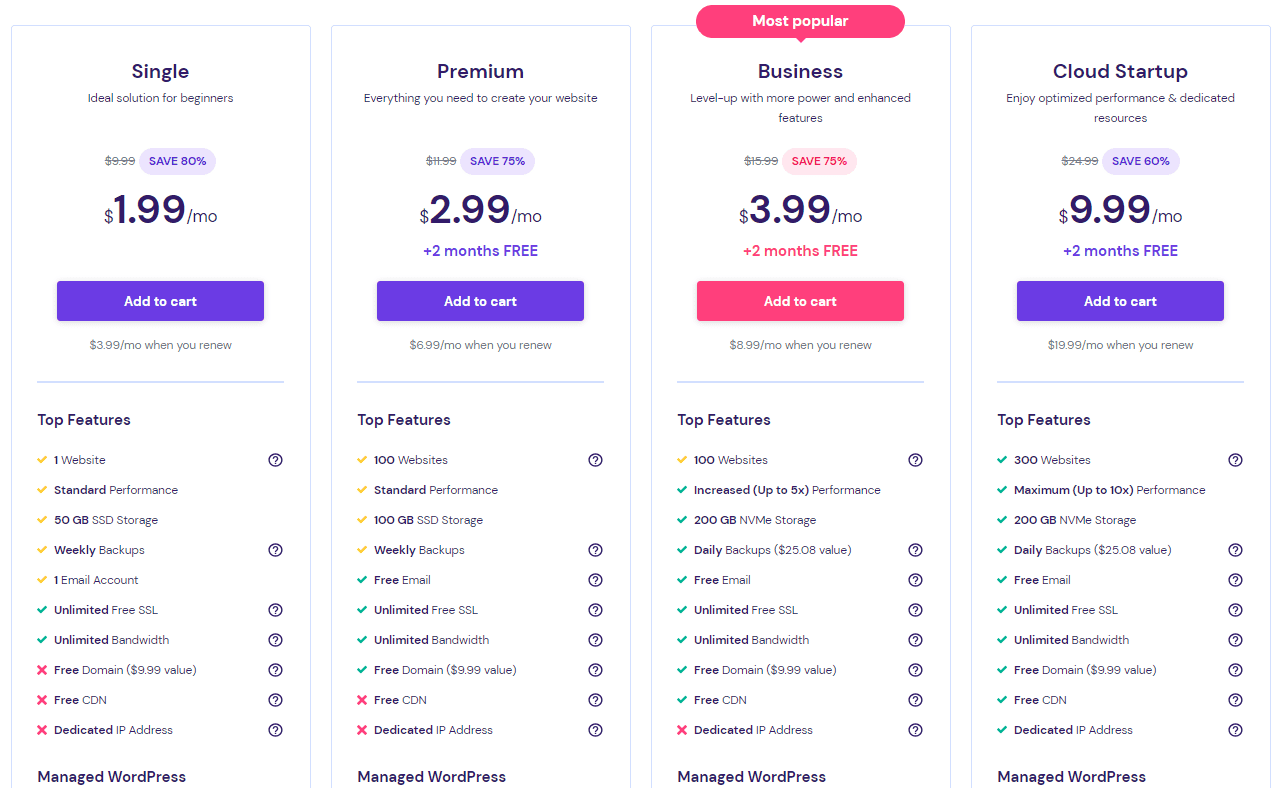
Task: Add the Premium plan to cart
Action: click(x=480, y=301)
